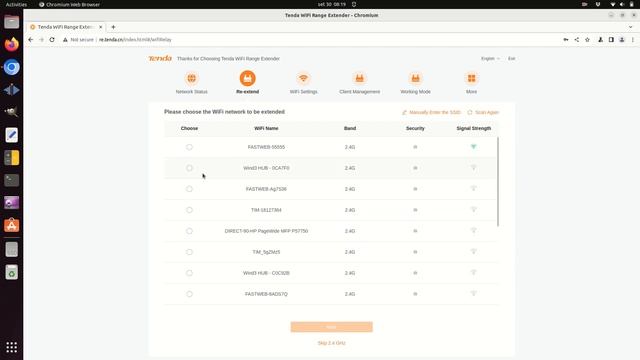Viewport: 640px width, 360px height.
Task: Select the Re-extend icon
Action: click(x=247, y=78)
